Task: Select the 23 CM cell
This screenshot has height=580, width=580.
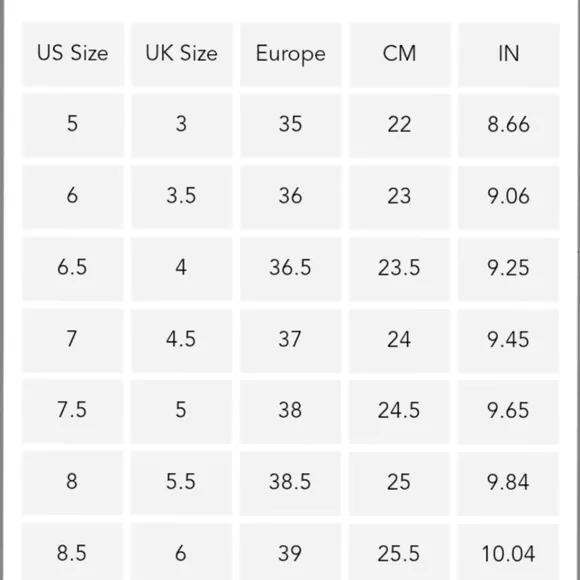Action: [x=399, y=197]
